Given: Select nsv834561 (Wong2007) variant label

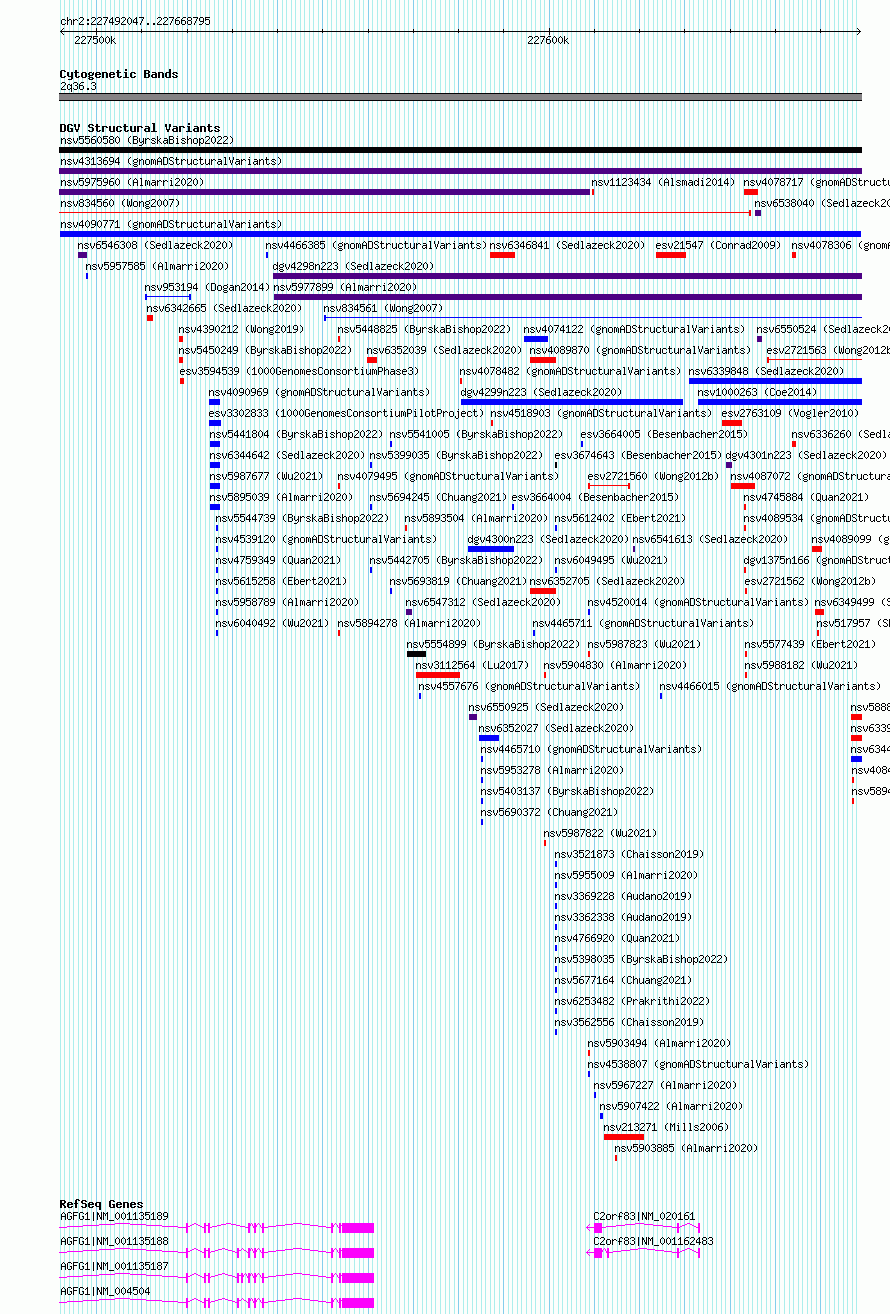Looking at the screenshot, I should coord(384,308).
